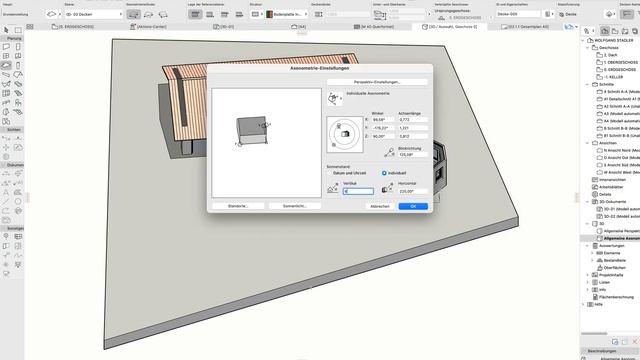Click the camera direction icon beside Blickrichtung

coord(389,152)
